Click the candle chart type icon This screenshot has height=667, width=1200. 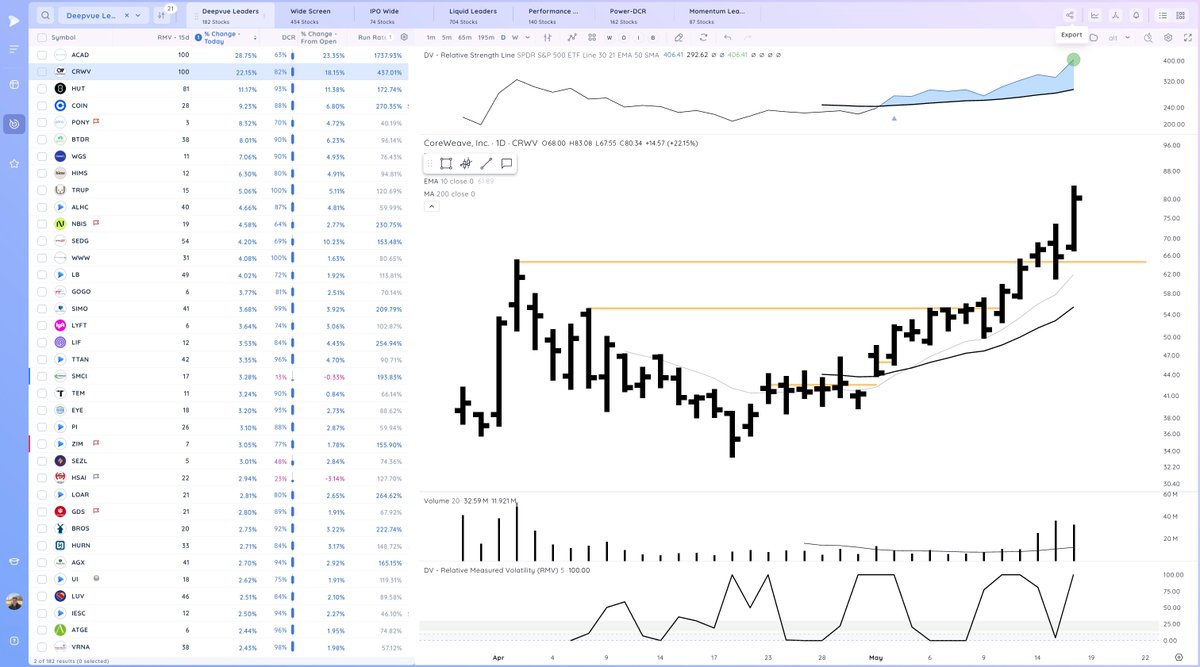(547, 37)
